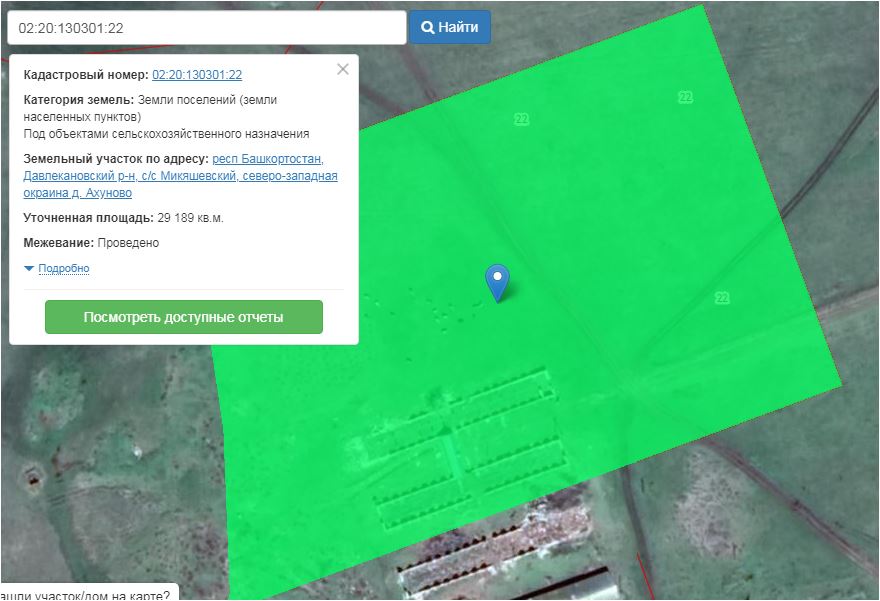The width and height of the screenshot is (880, 601).
Task: Click the magnifier icon in the Найти button
Action: point(427,28)
